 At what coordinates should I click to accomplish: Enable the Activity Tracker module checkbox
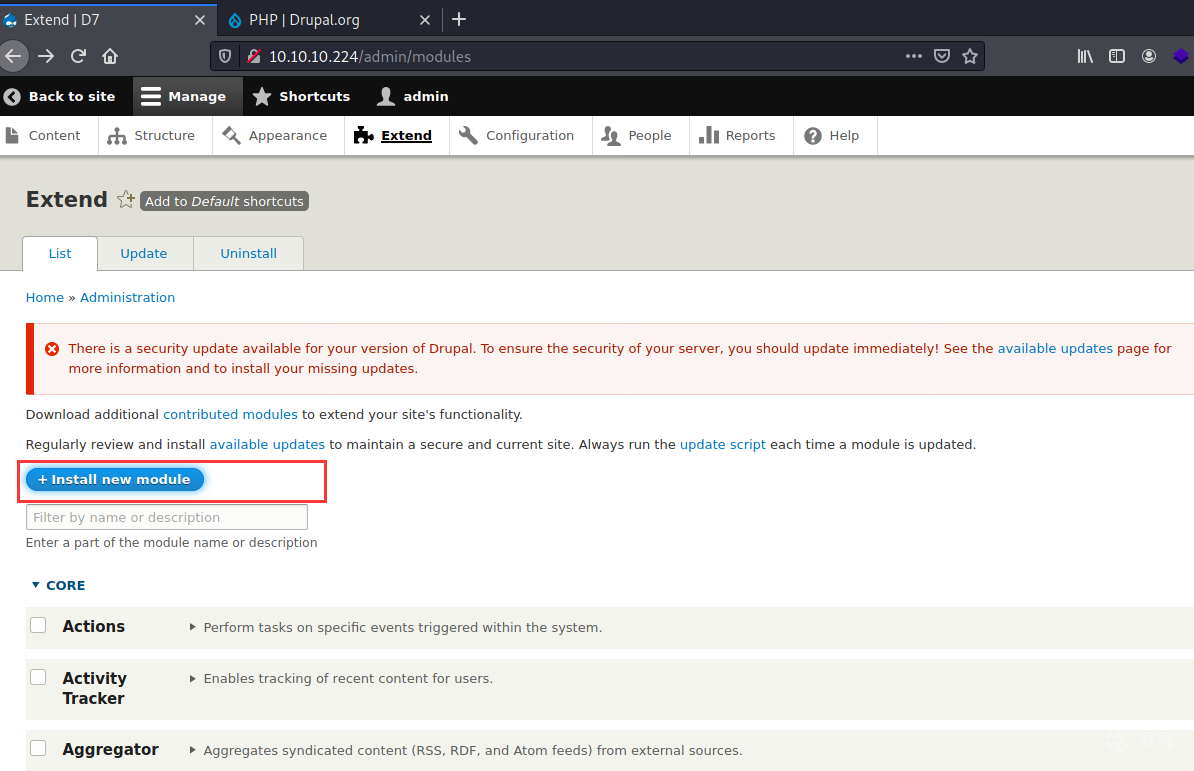coord(38,677)
